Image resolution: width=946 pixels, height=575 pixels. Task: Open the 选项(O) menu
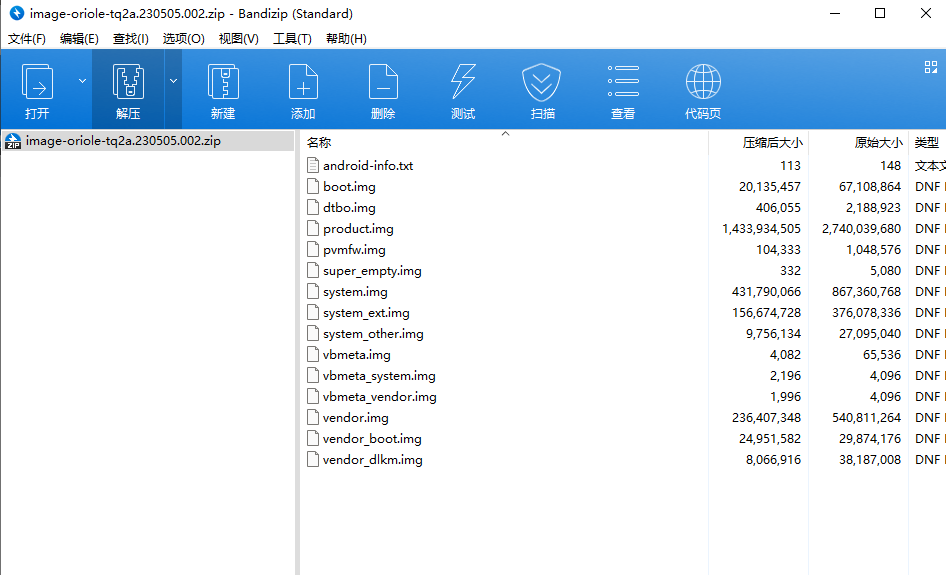[183, 39]
